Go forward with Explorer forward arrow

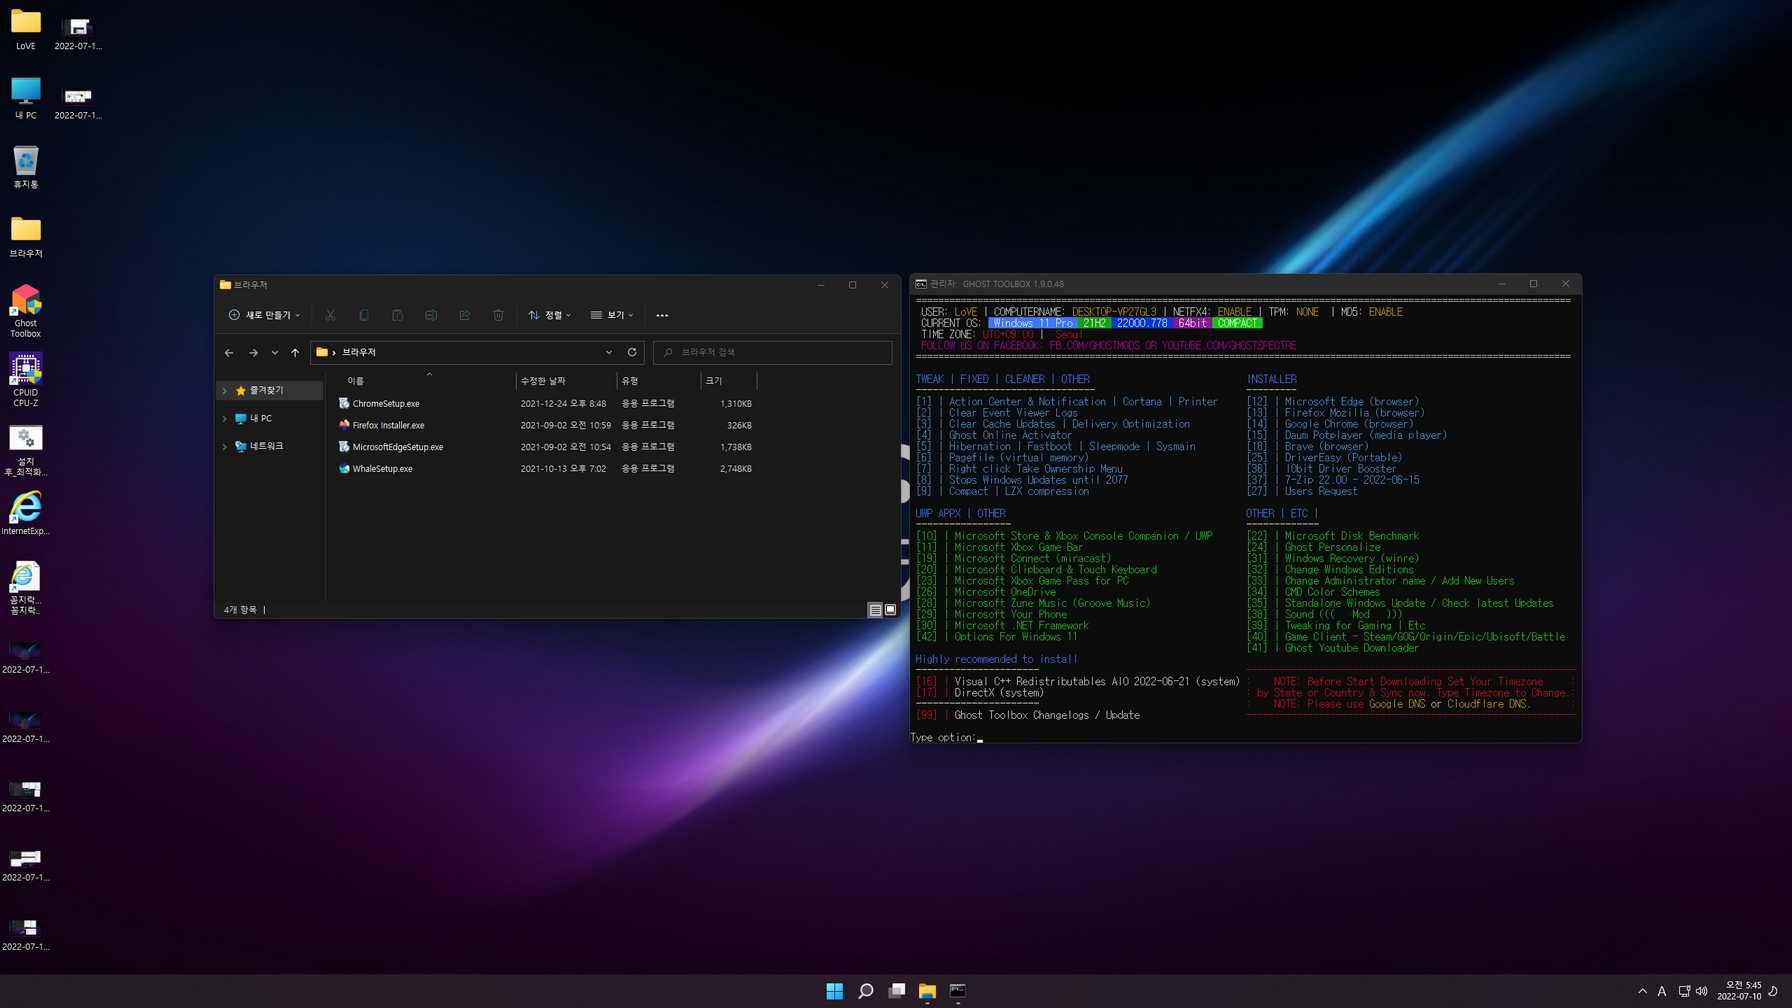pyautogui.click(x=253, y=352)
